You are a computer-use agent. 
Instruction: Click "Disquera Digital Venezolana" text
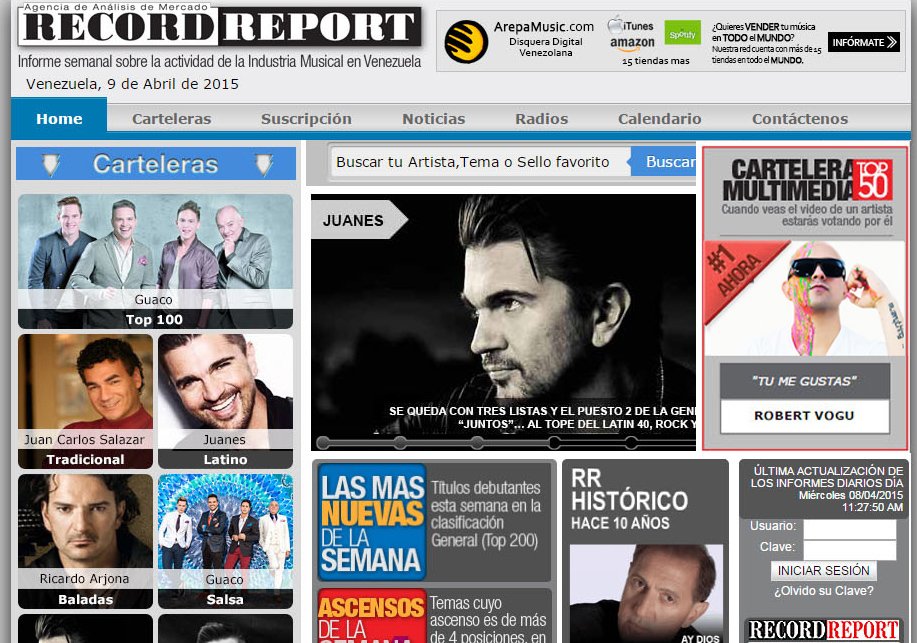point(546,47)
